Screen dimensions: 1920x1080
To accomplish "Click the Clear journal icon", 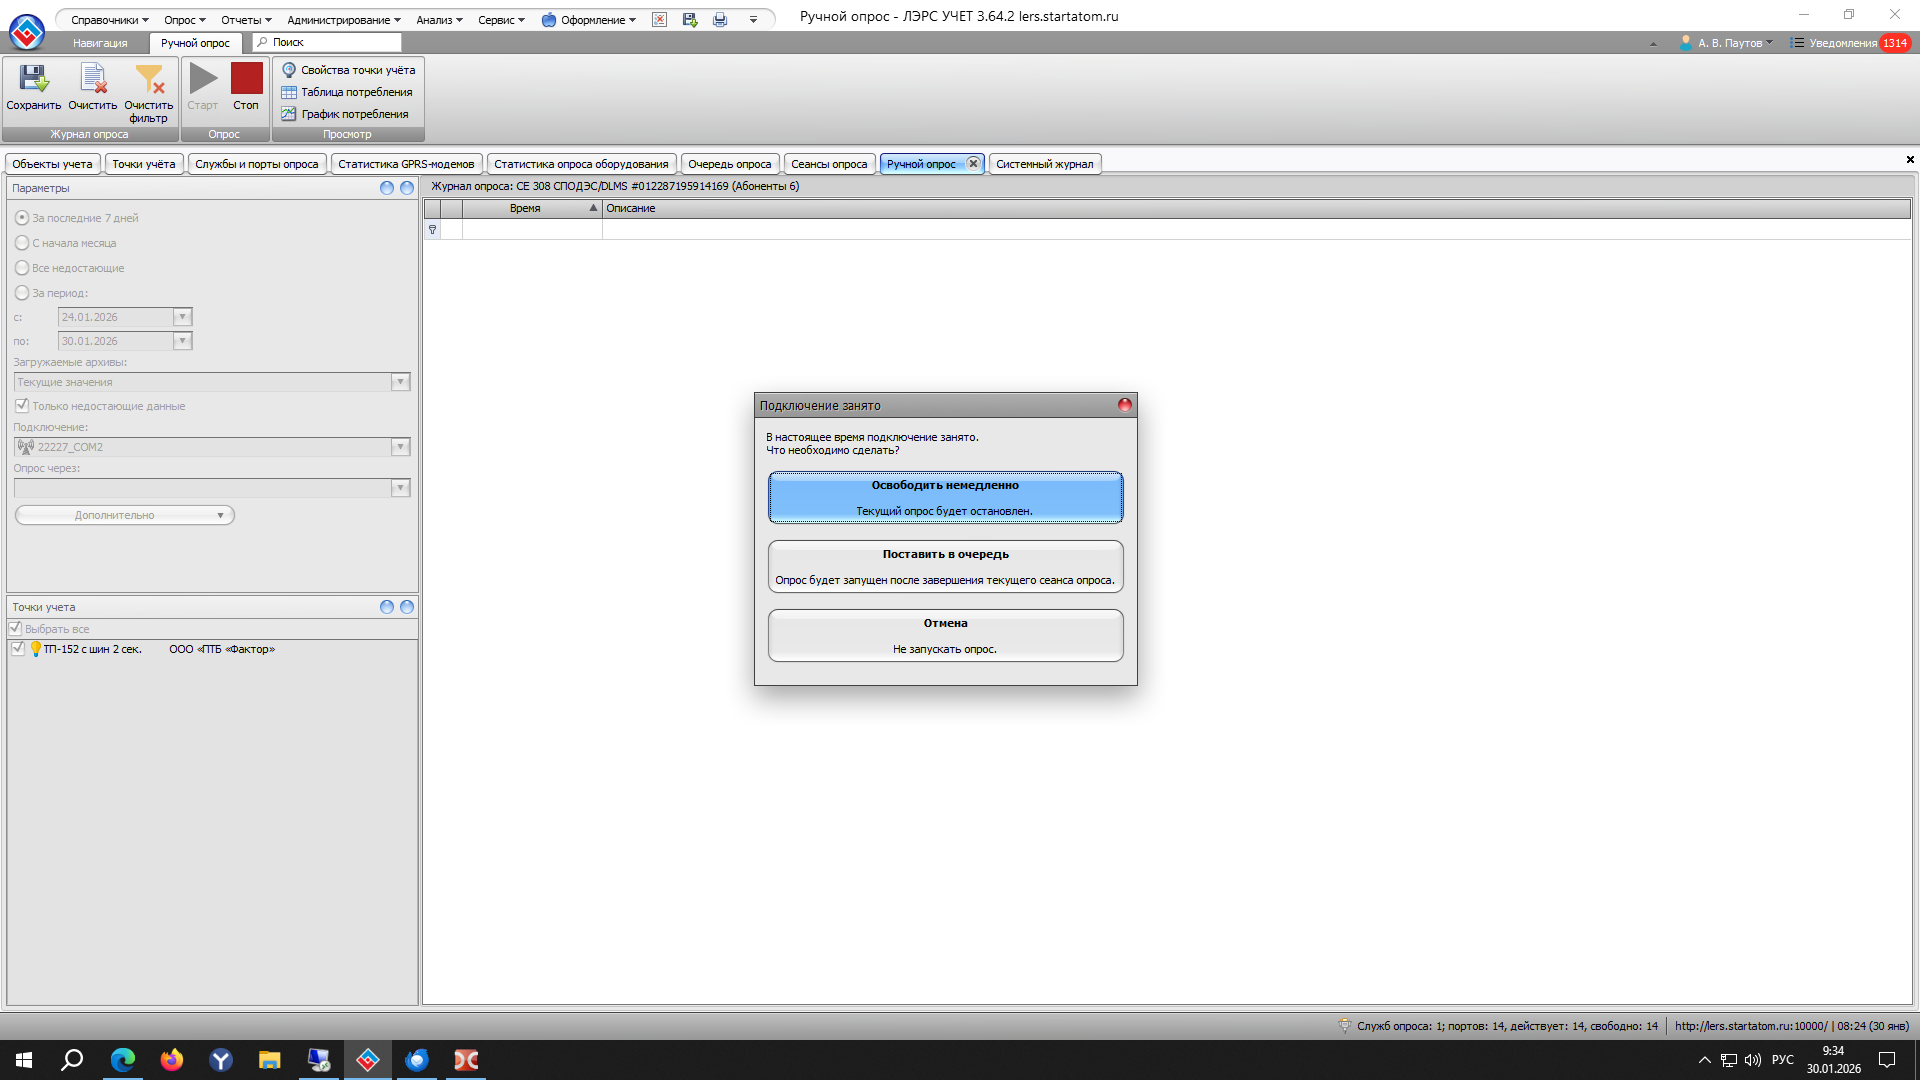I will click(x=92, y=80).
